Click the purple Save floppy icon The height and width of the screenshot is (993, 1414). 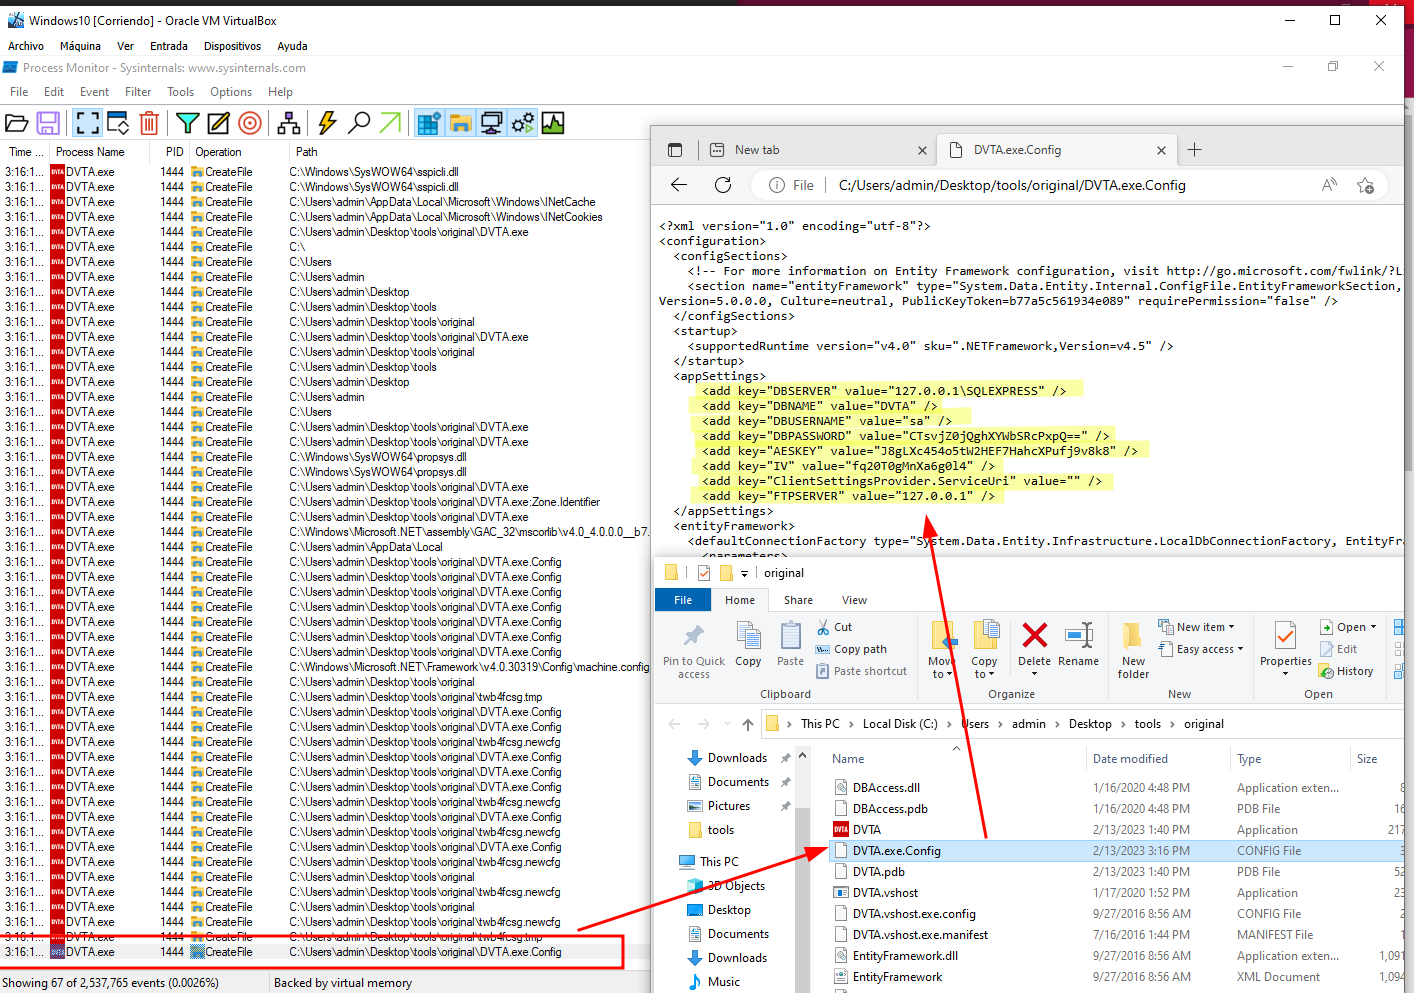[x=48, y=123]
